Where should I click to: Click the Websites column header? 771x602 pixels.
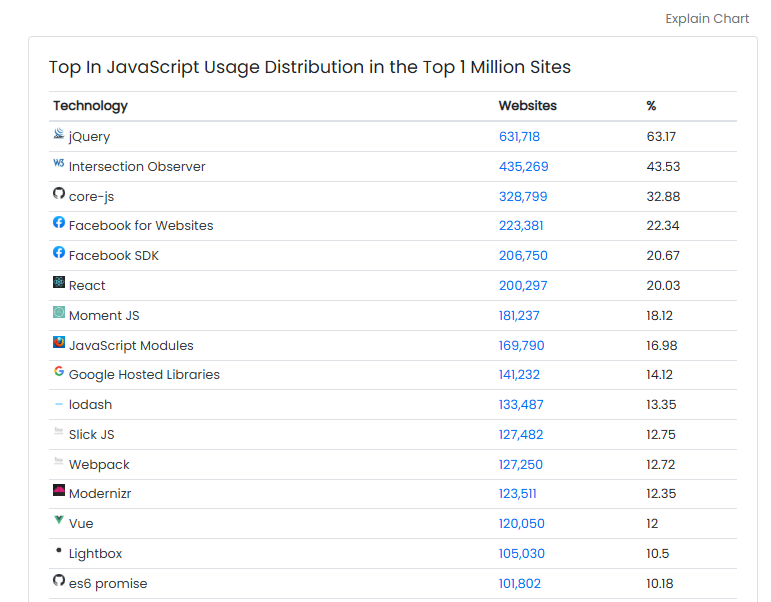528,106
